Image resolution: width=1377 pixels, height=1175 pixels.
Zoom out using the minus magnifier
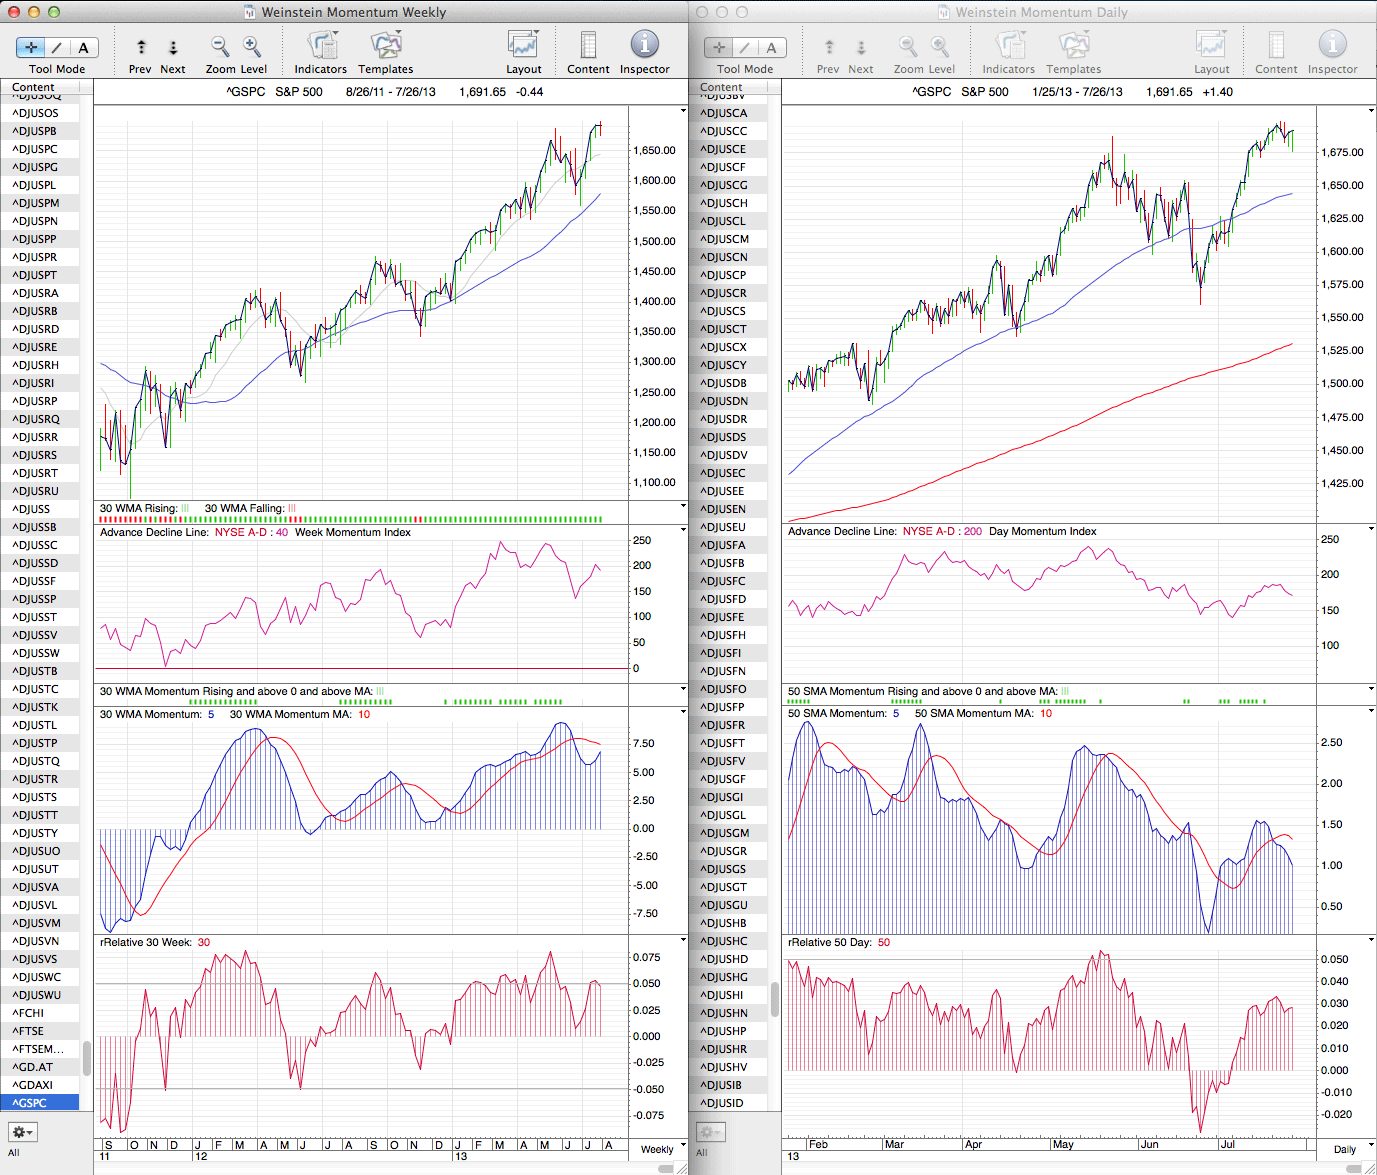tap(220, 47)
